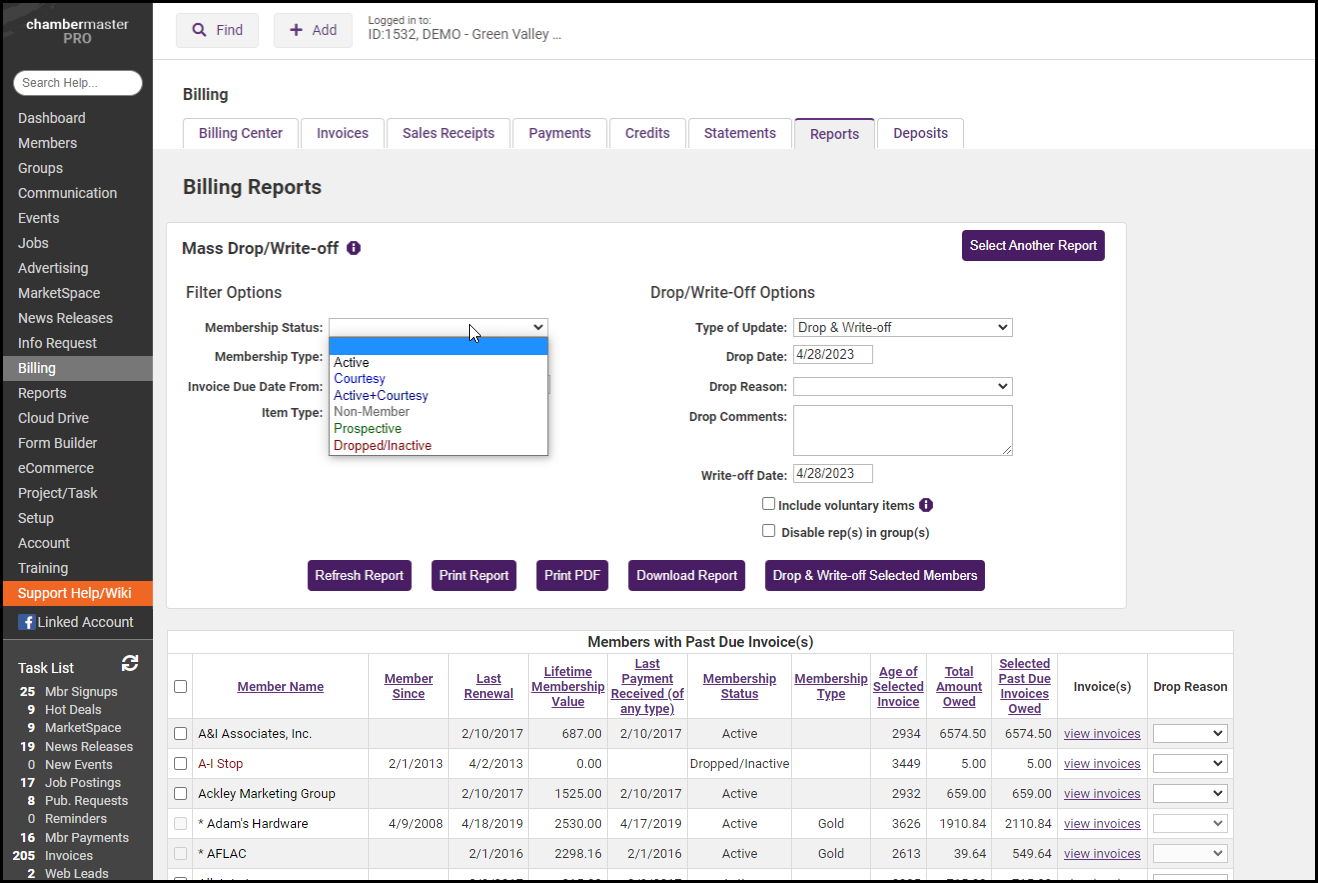The image size is (1318, 883).
Task: Click the info icon beside Include voluntary items
Action: point(926,505)
